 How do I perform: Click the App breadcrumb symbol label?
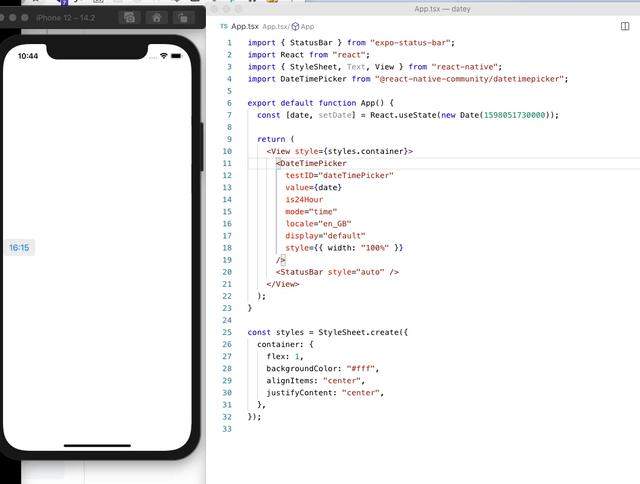coord(307,27)
